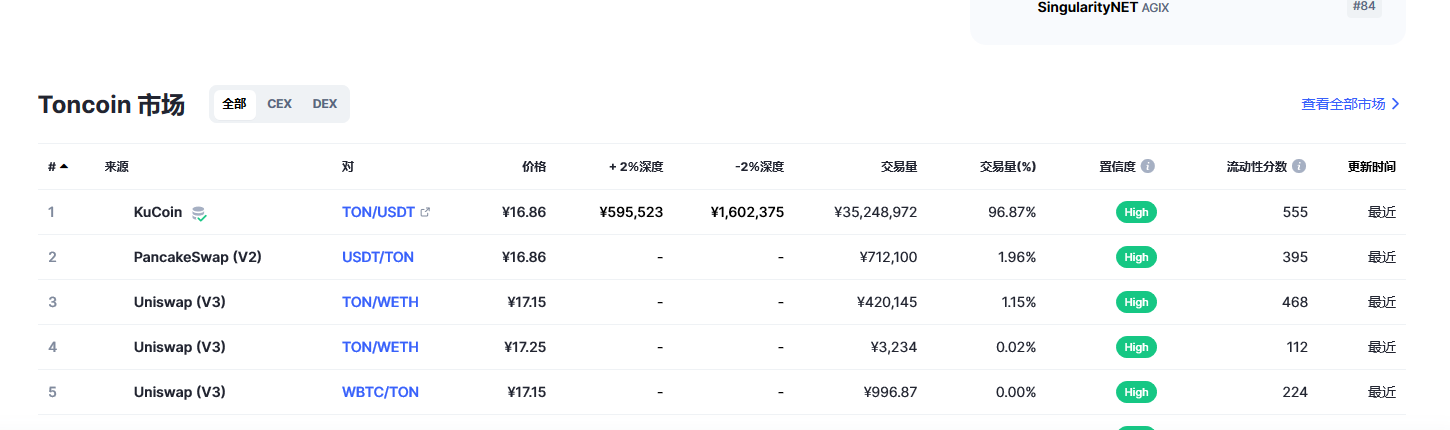
Task: Click the High badge in row 4
Action: (x=1136, y=347)
